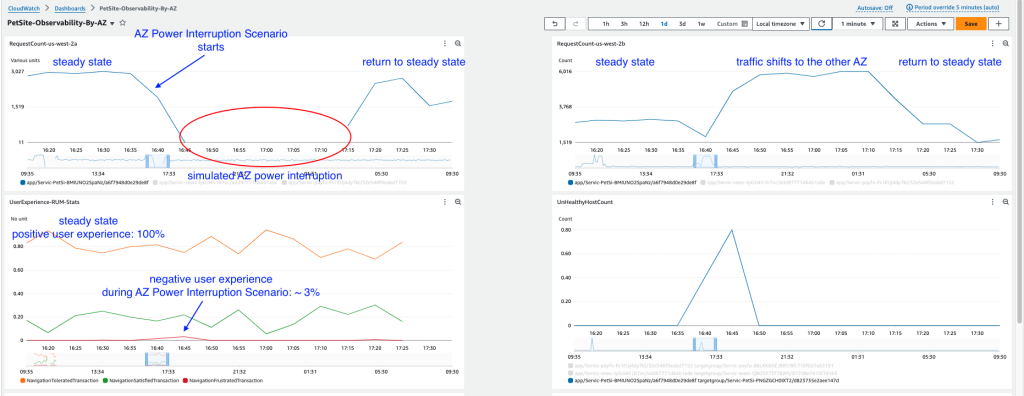Select the 1d time range
1024x396 pixels.
[x=664, y=24]
